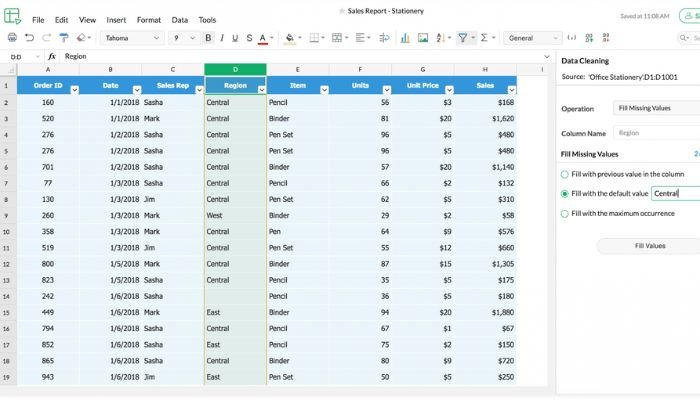Open the Data menu
700x400 pixels.
[179, 20]
